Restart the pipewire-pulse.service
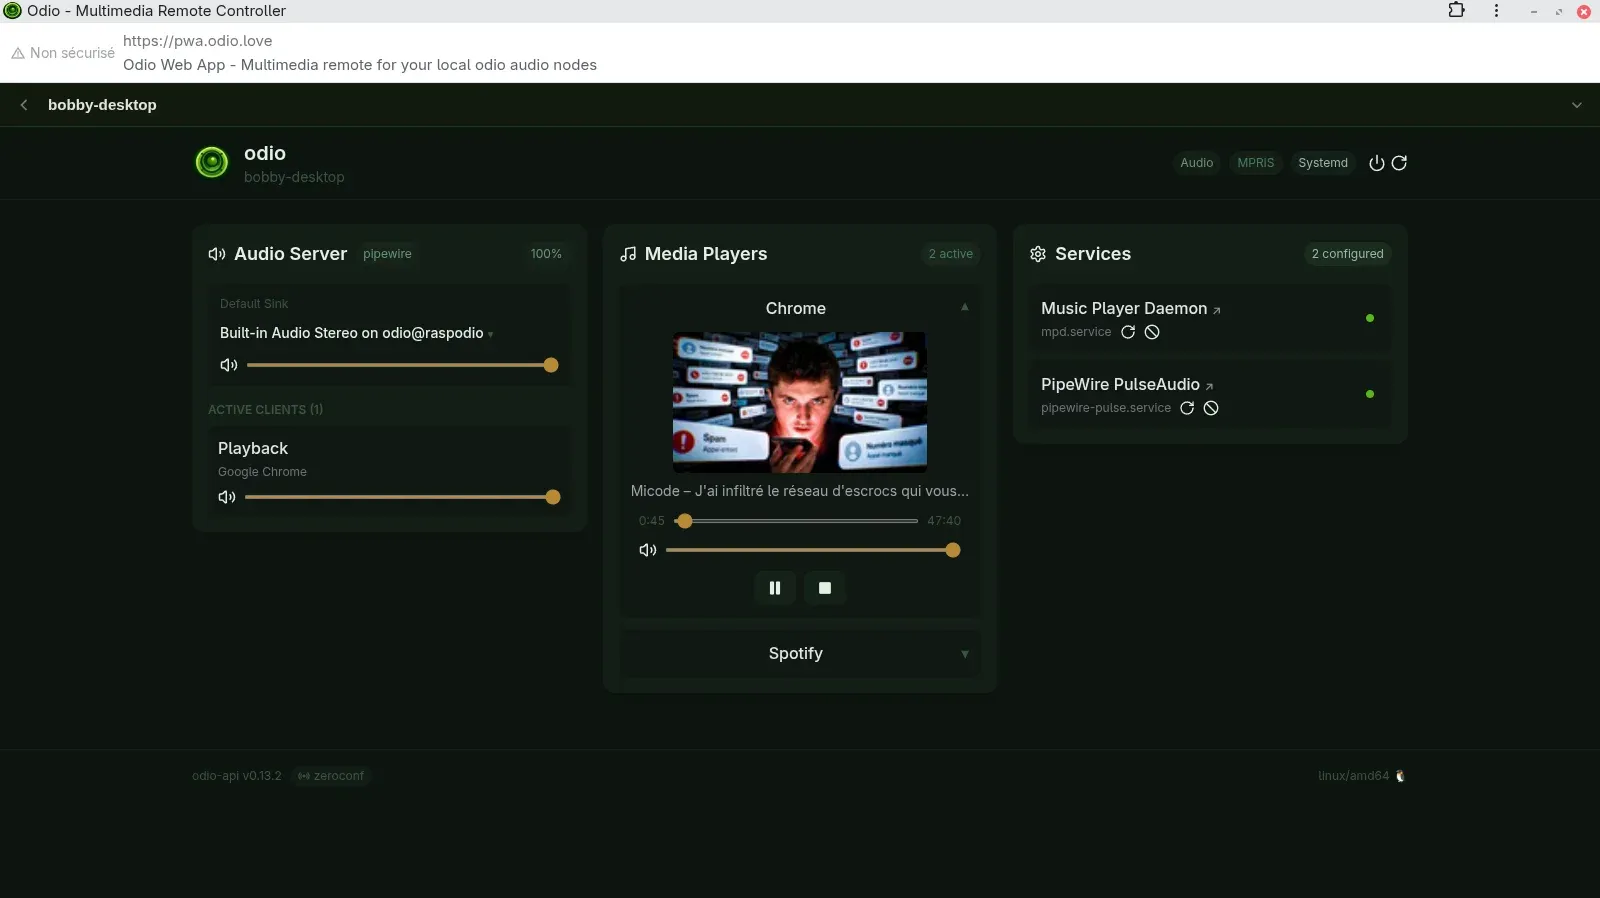Image resolution: width=1600 pixels, height=898 pixels. pyautogui.click(x=1187, y=408)
